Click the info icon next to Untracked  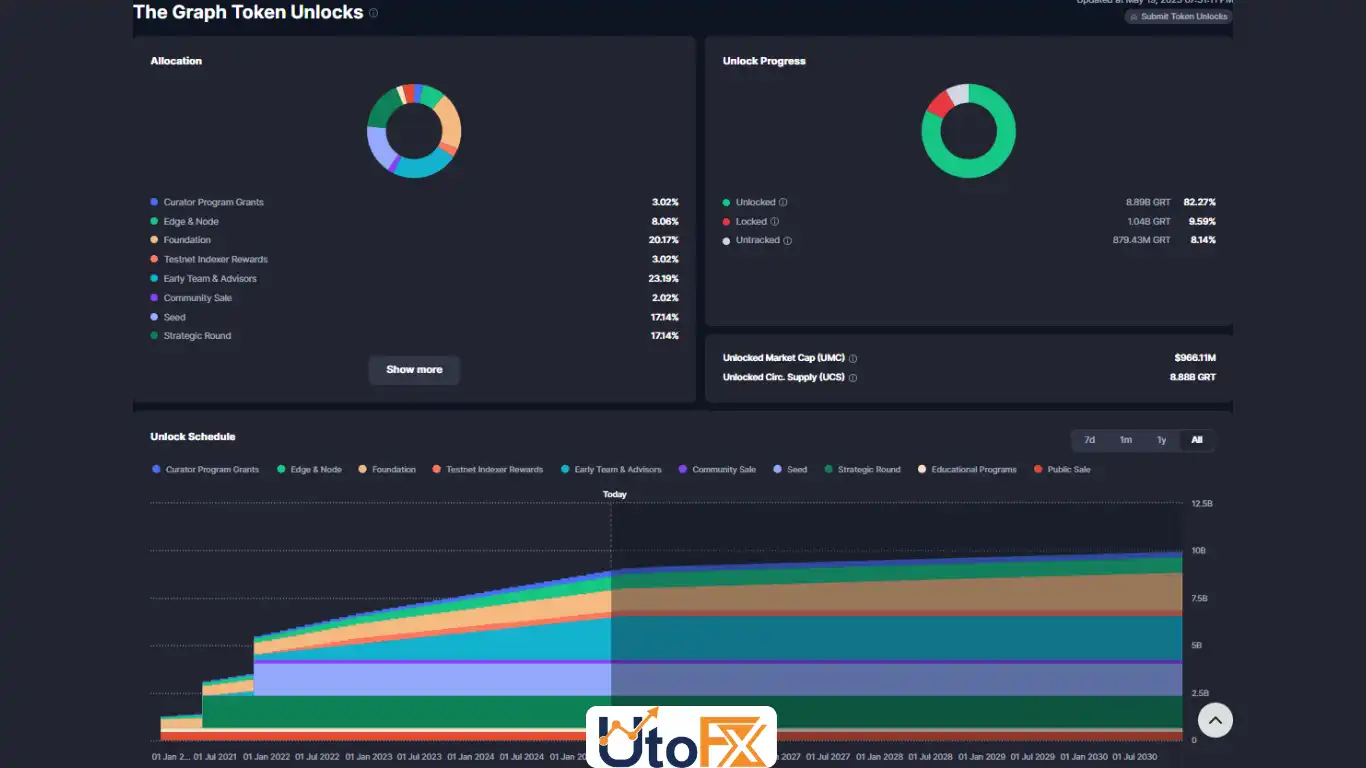(788, 240)
